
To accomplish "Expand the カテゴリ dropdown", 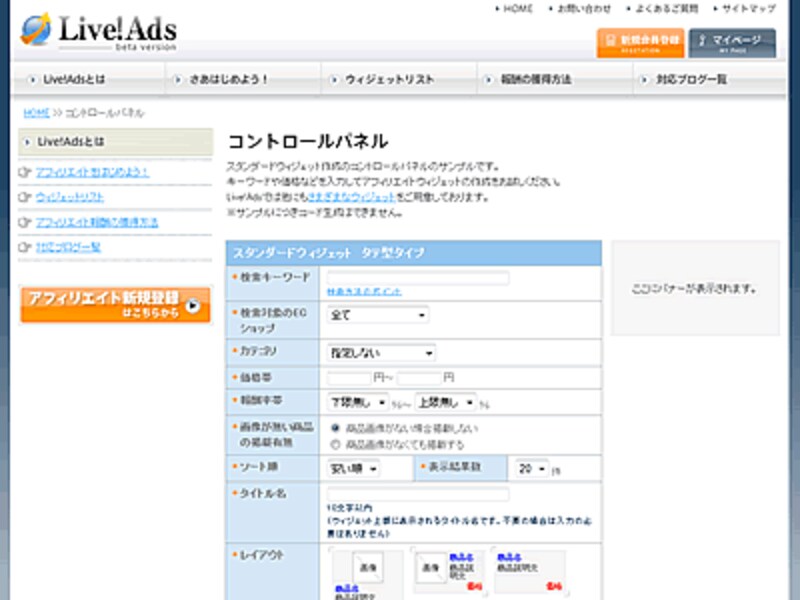I will click(x=381, y=353).
